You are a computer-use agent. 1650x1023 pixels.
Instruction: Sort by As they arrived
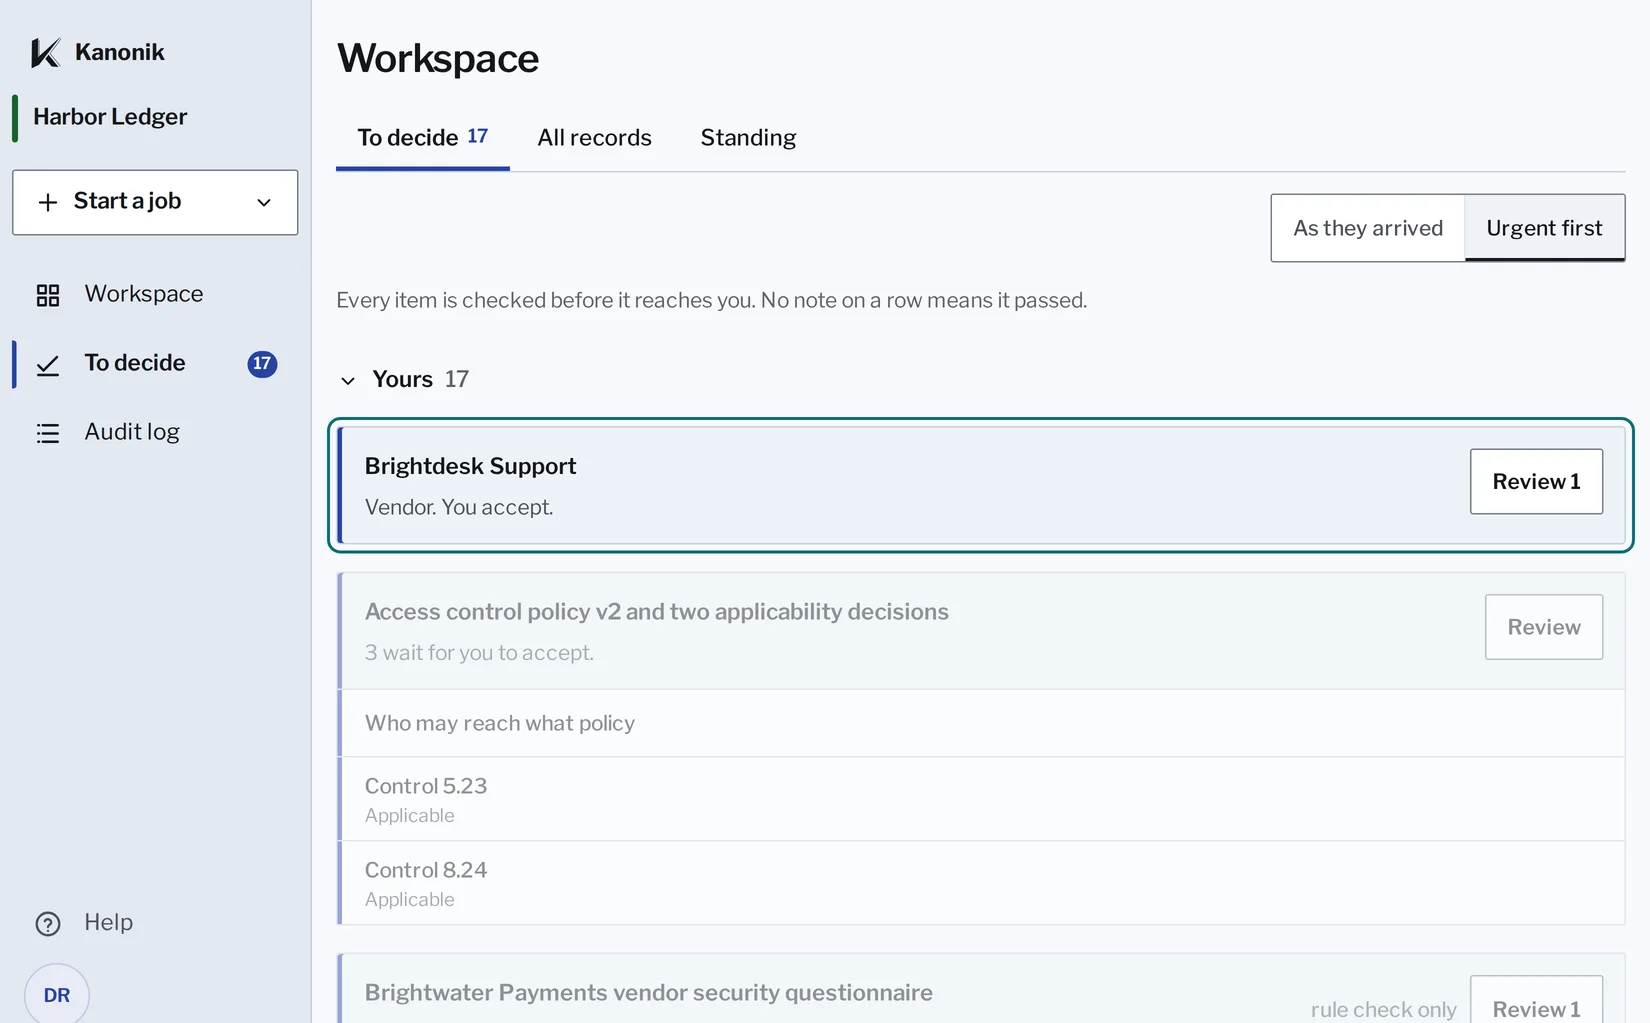(x=1368, y=228)
